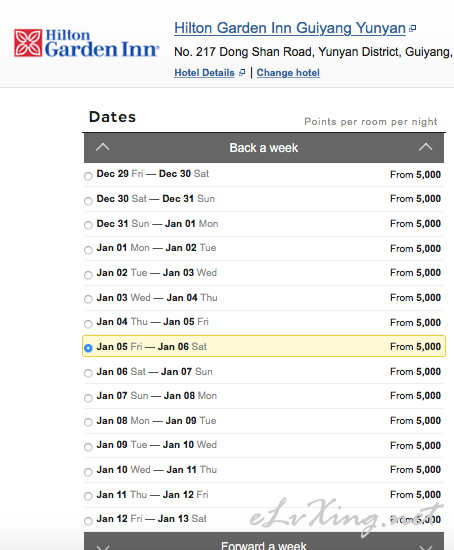The image size is (454, 550).
Task: Click external link icon beside Hotel Details
Action: (242, 73)
